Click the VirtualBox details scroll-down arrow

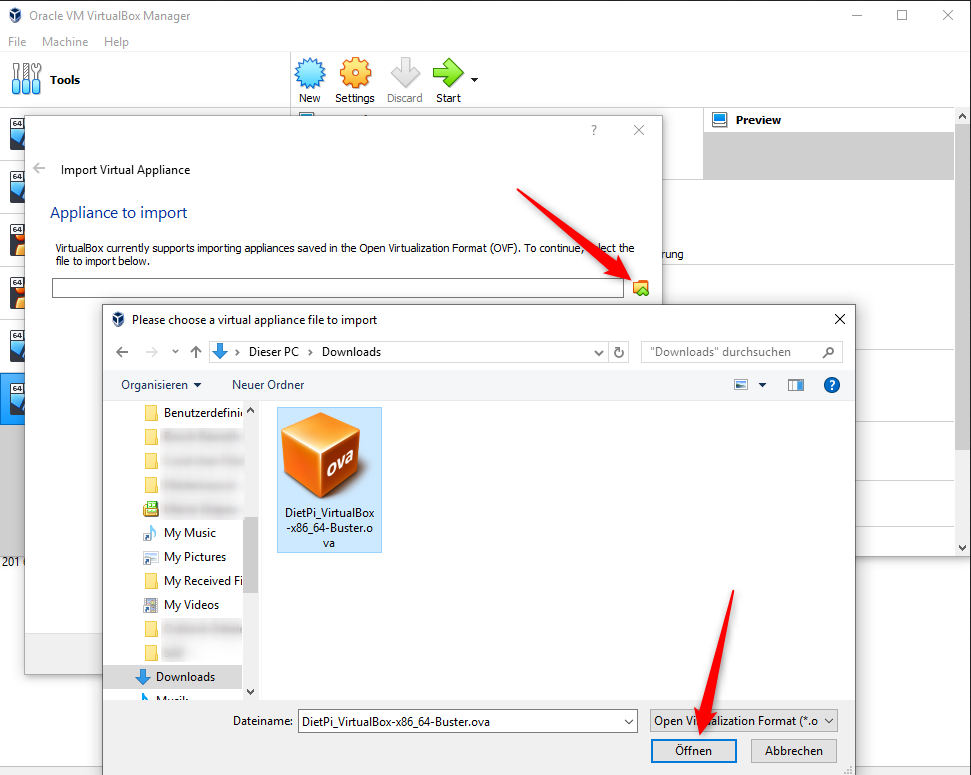(962, 548)
